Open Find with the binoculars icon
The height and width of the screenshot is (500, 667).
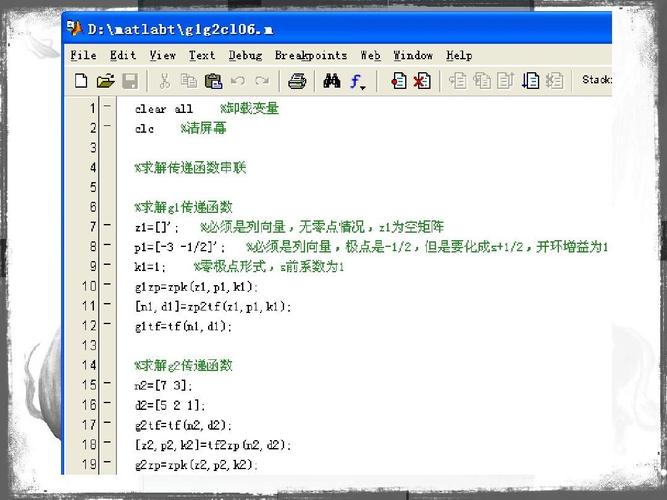point(332,80)
